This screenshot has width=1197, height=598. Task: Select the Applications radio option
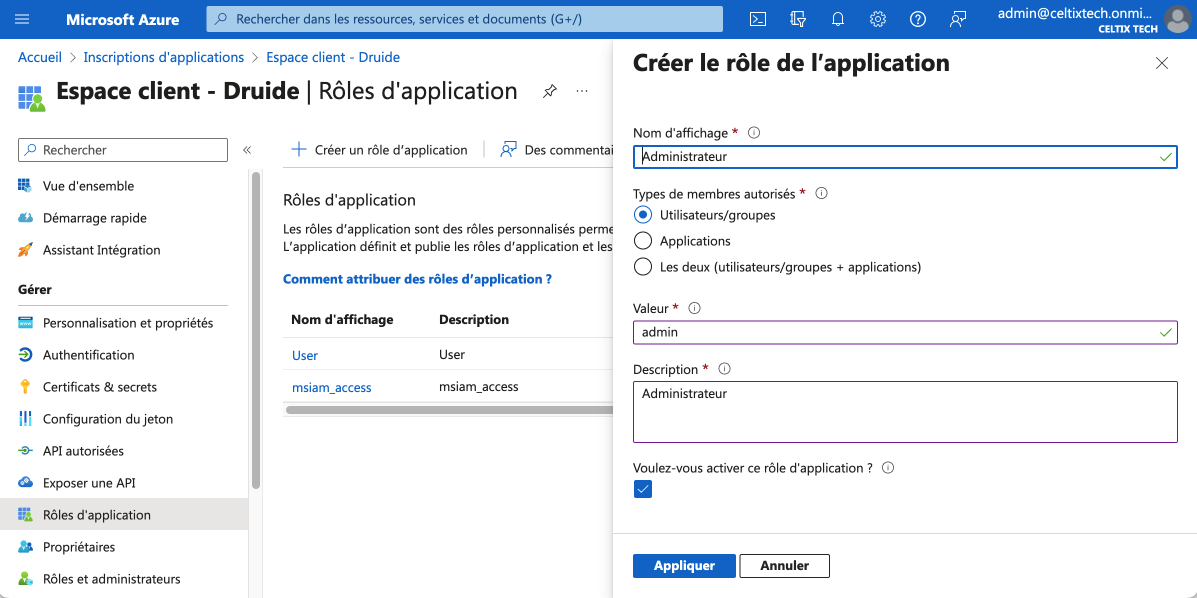tap(643, 241)
